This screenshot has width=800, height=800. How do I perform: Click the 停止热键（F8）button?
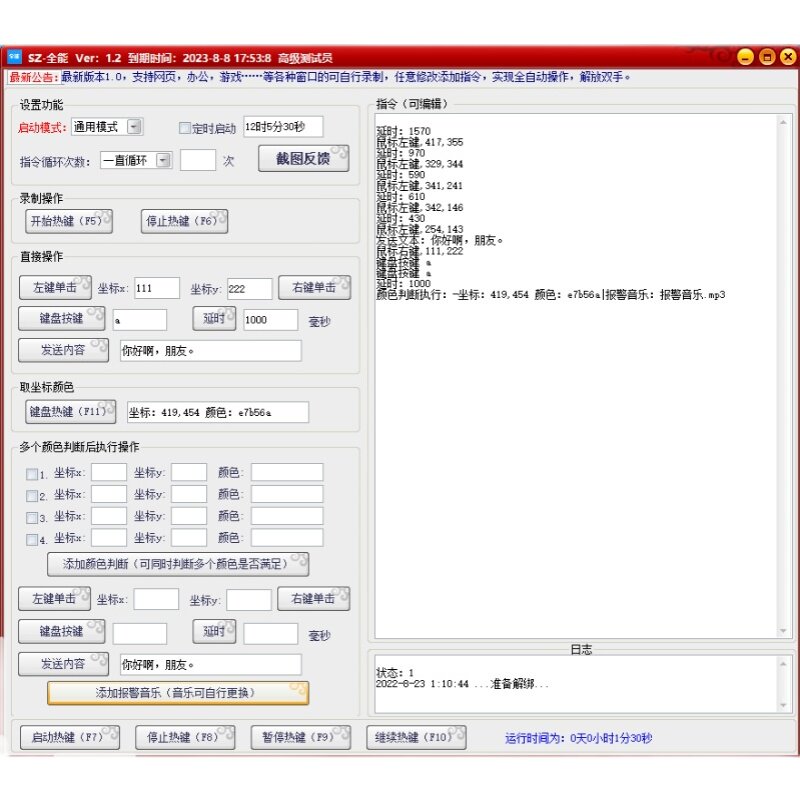[185, 737]
